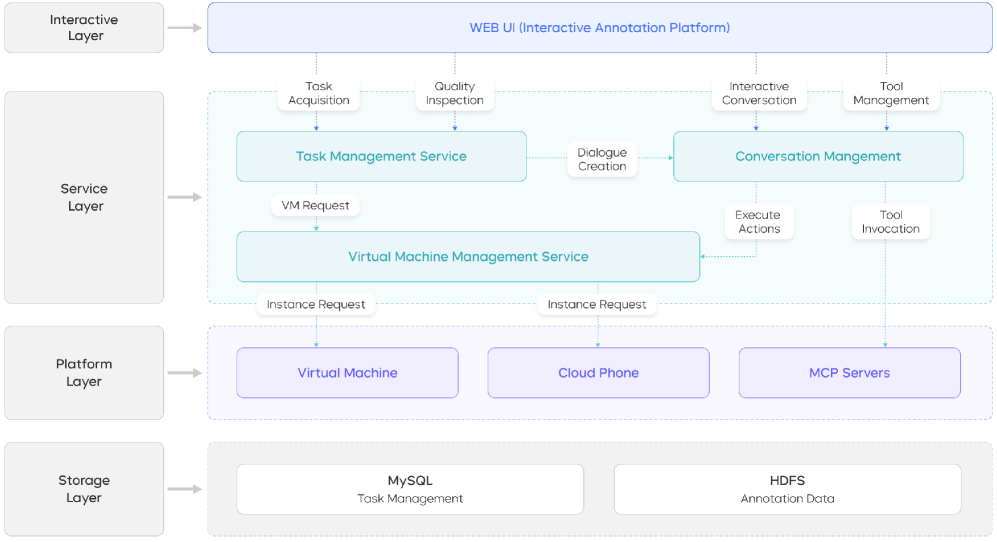Select the Task Management Service block
This screenshot has width=997, height=542.
click(x=381, y=157)
